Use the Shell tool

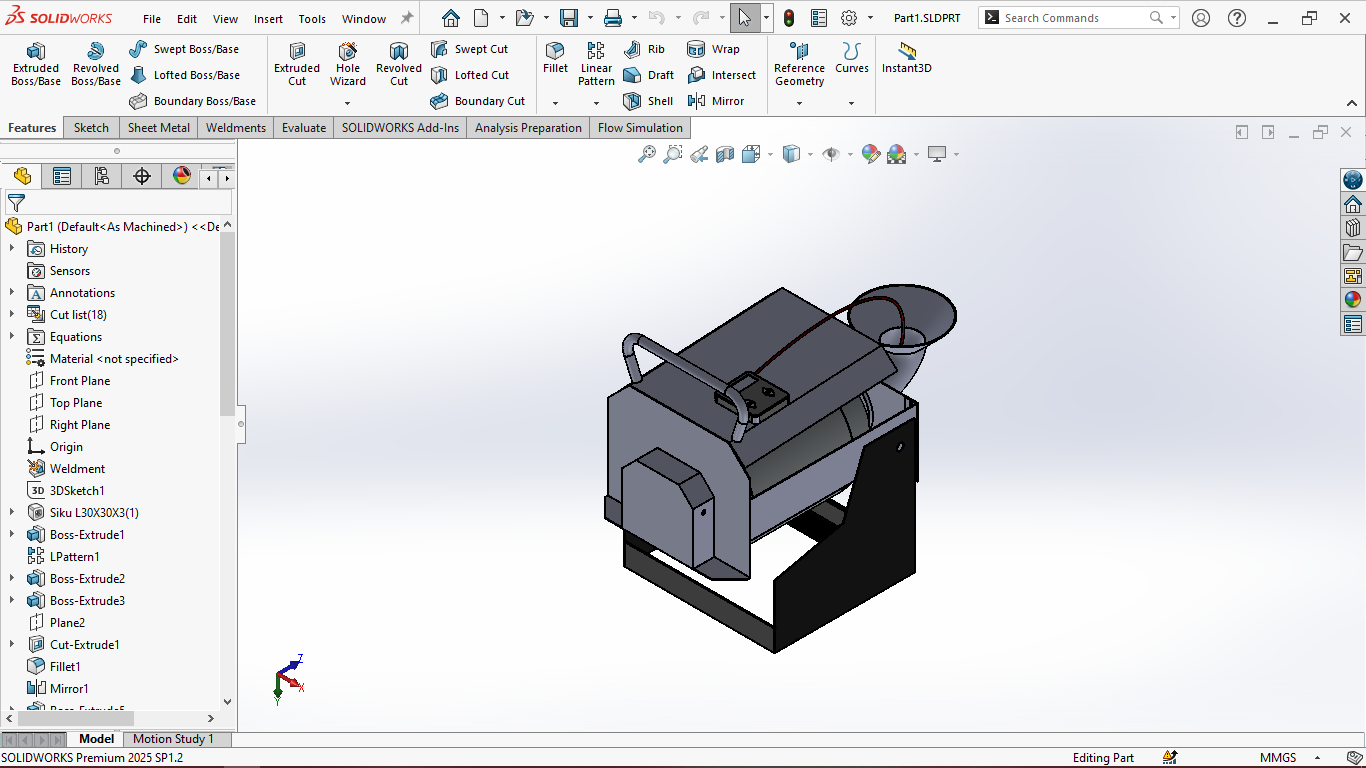click(648, 101)
